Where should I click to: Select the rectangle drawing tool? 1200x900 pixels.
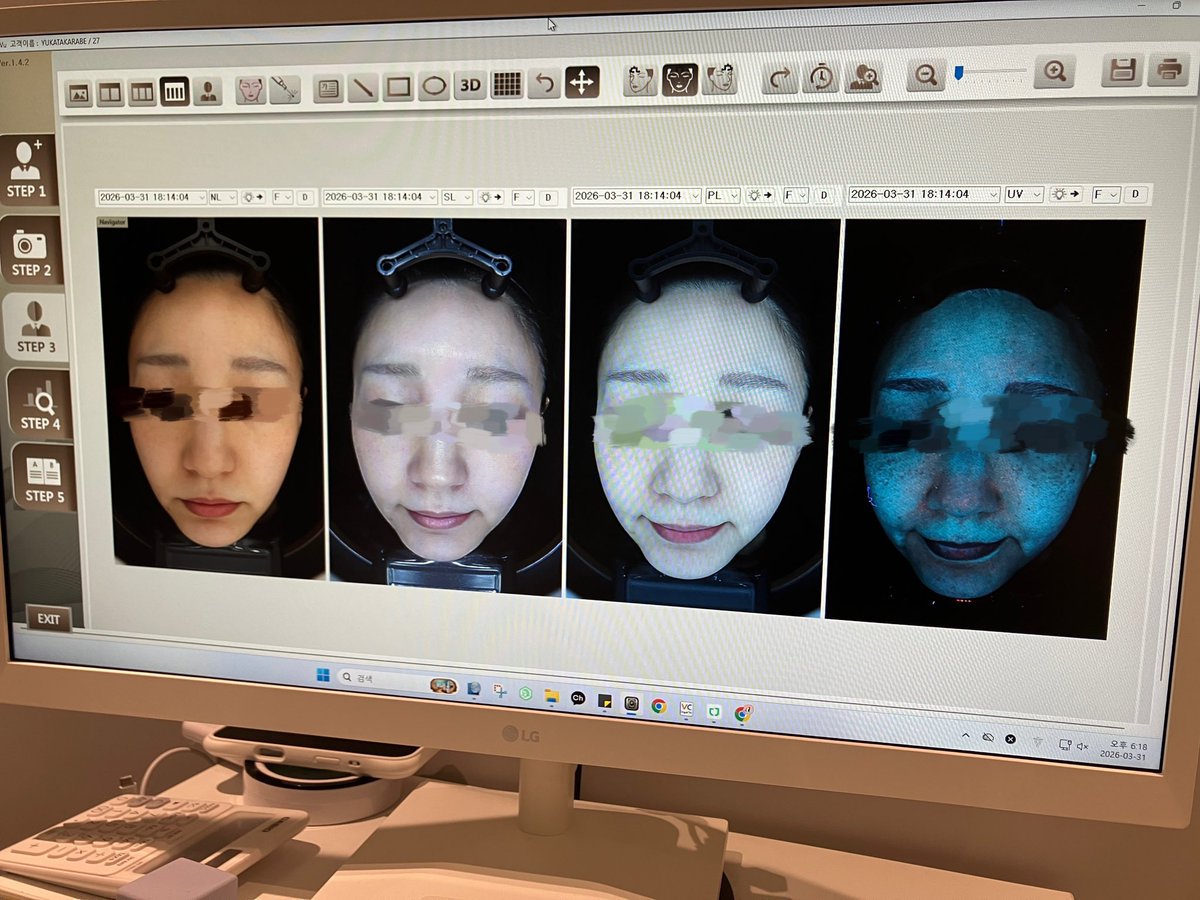coord(399,87)
